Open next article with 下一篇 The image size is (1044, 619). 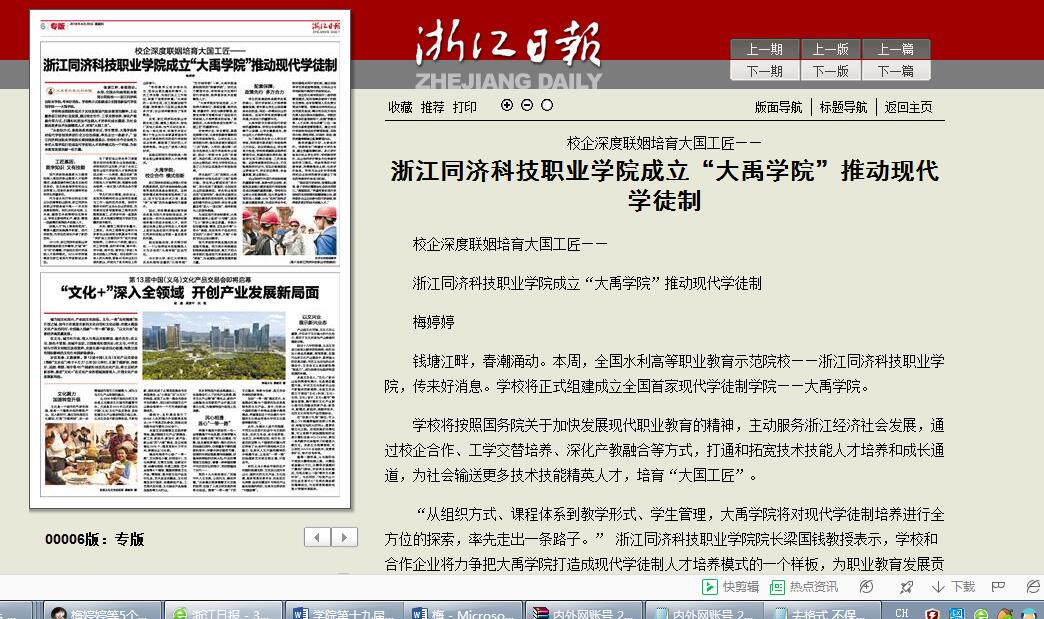coord(896,71)
